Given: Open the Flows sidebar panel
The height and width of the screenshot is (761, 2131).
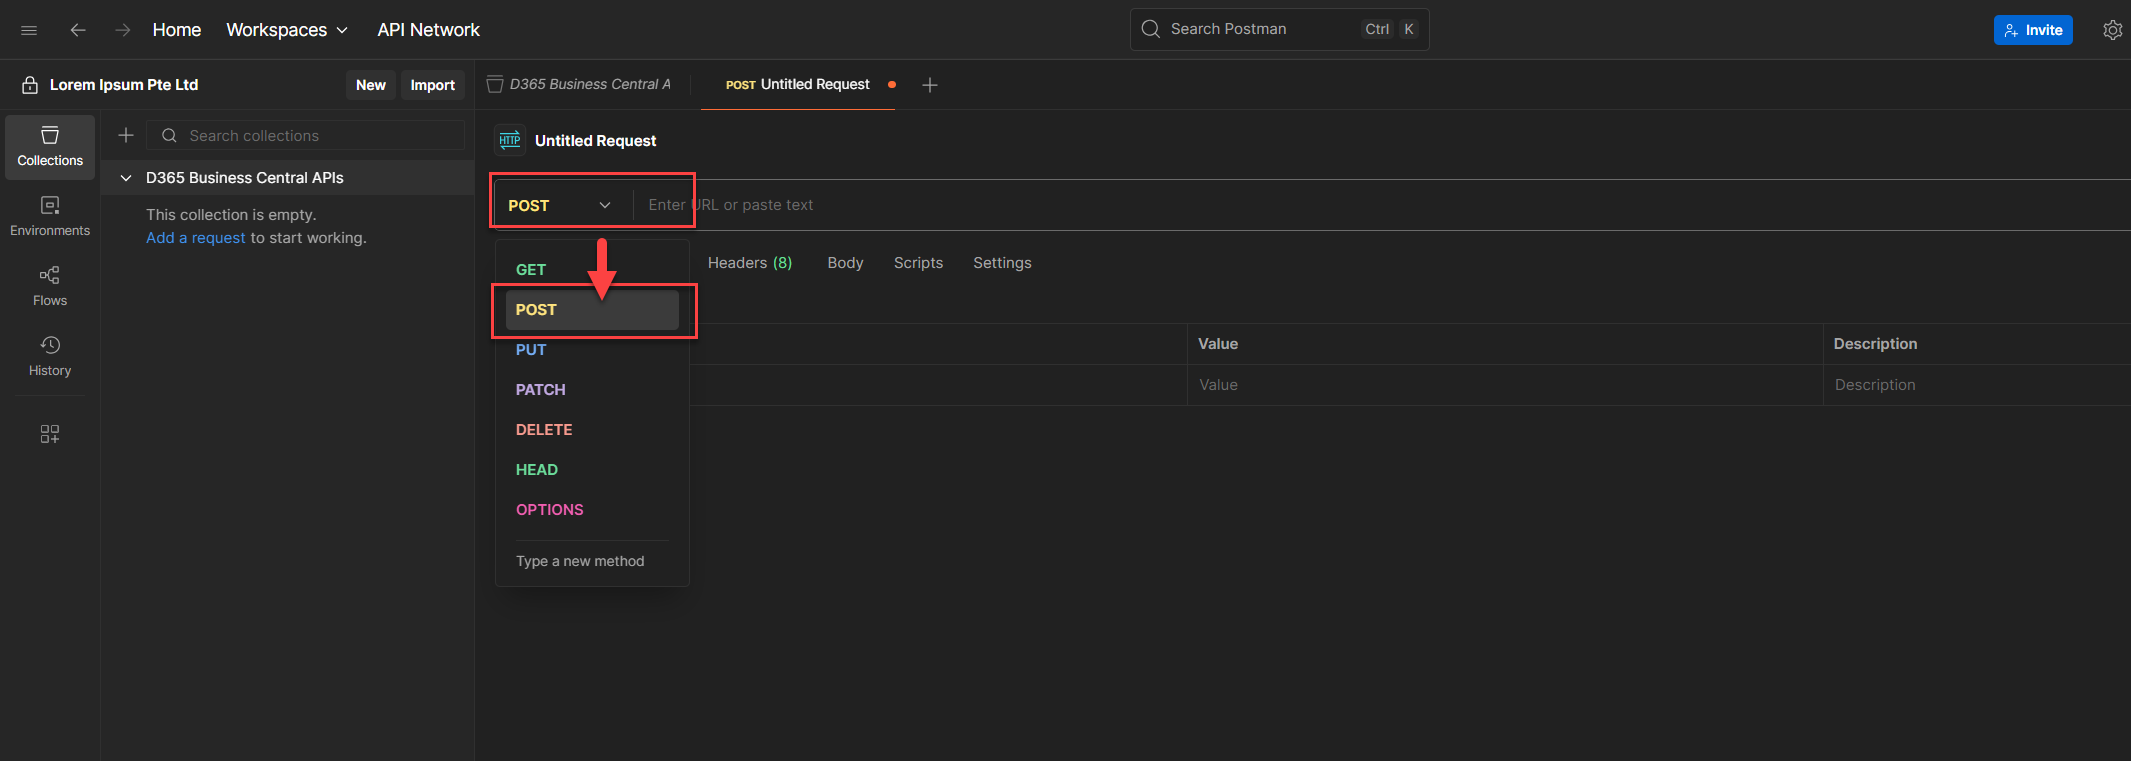Looking at the screenshot, I should tap(50, 287).
